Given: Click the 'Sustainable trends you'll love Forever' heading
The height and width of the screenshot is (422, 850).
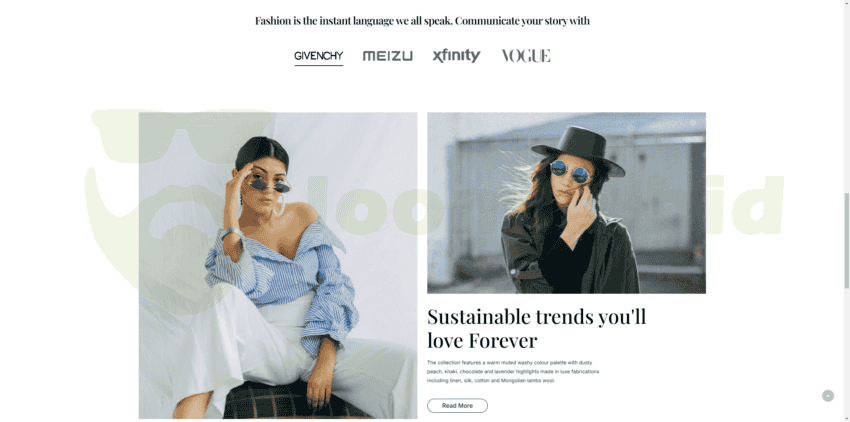Looking at the screenshot, I should (x=537, y=328).
